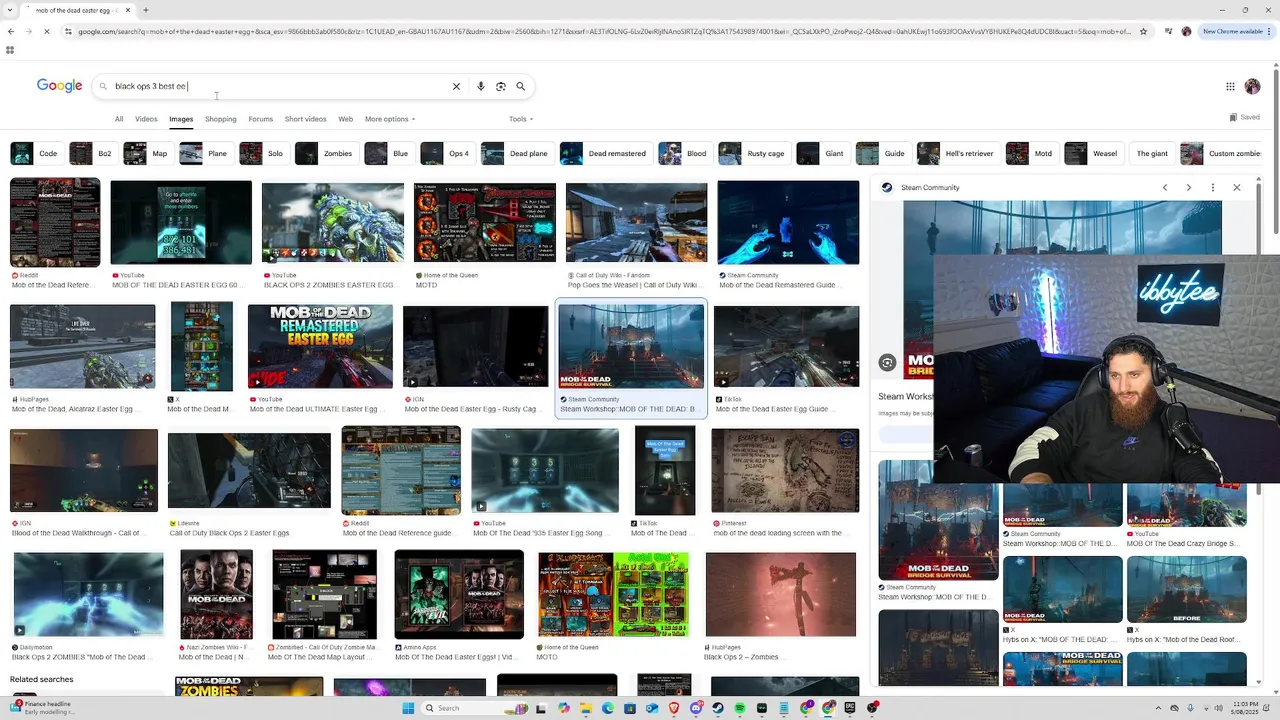
Task: Open Chrome tab search dropdown arrow
Action: (10, 10)
